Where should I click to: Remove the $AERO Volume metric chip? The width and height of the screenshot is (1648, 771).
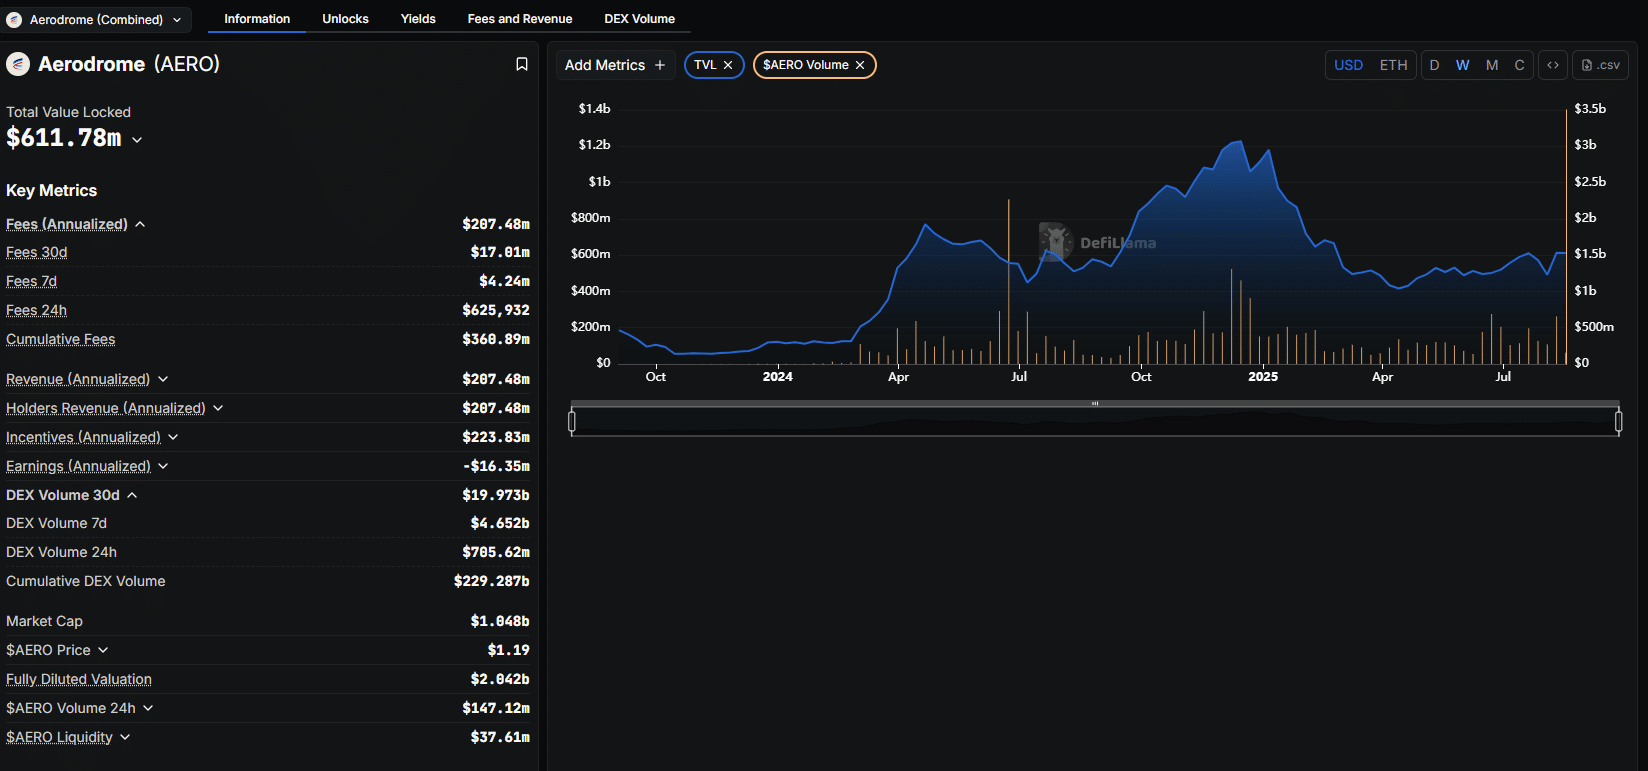pyautogui.click(x=860, y=65)
